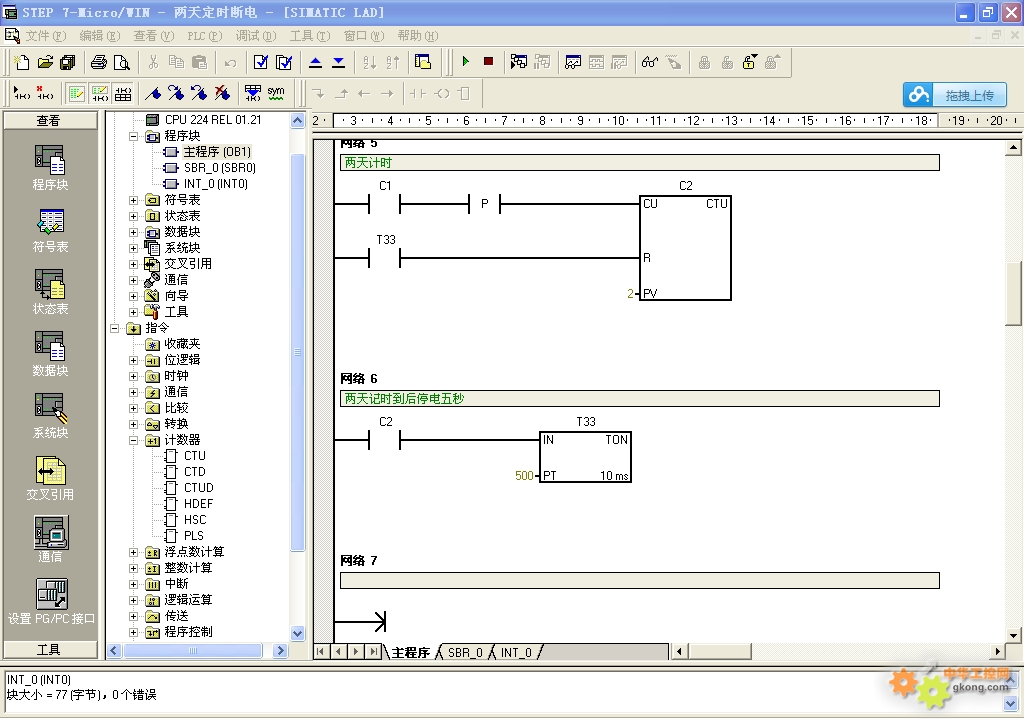Viewport: 1024px width, 719px height.
Task: Download program to PLC with down-arrow icon
Action: [x=338, y=62]
